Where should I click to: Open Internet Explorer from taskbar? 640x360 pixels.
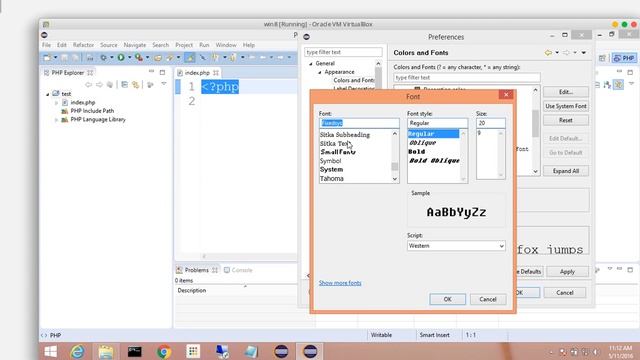click(x=77, y=351)
